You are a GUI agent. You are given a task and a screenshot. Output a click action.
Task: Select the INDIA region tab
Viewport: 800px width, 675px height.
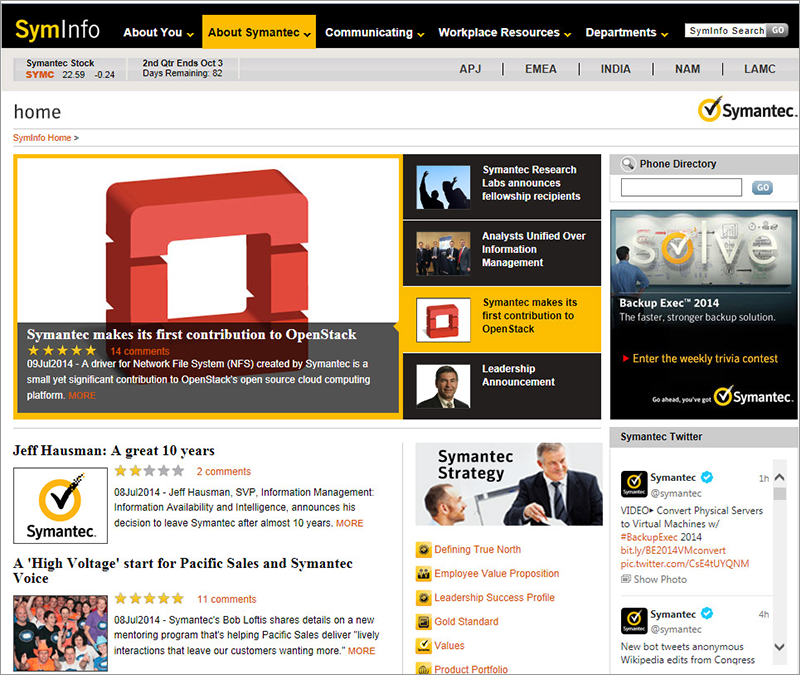(615, 69)
